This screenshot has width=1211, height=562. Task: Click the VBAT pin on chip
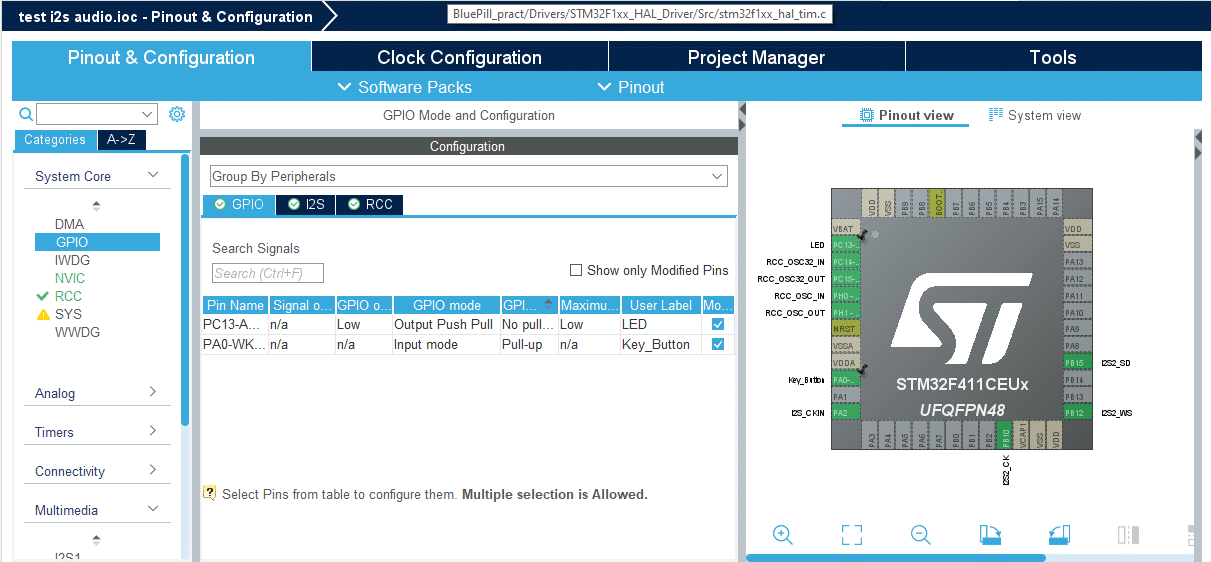(845, 227)
